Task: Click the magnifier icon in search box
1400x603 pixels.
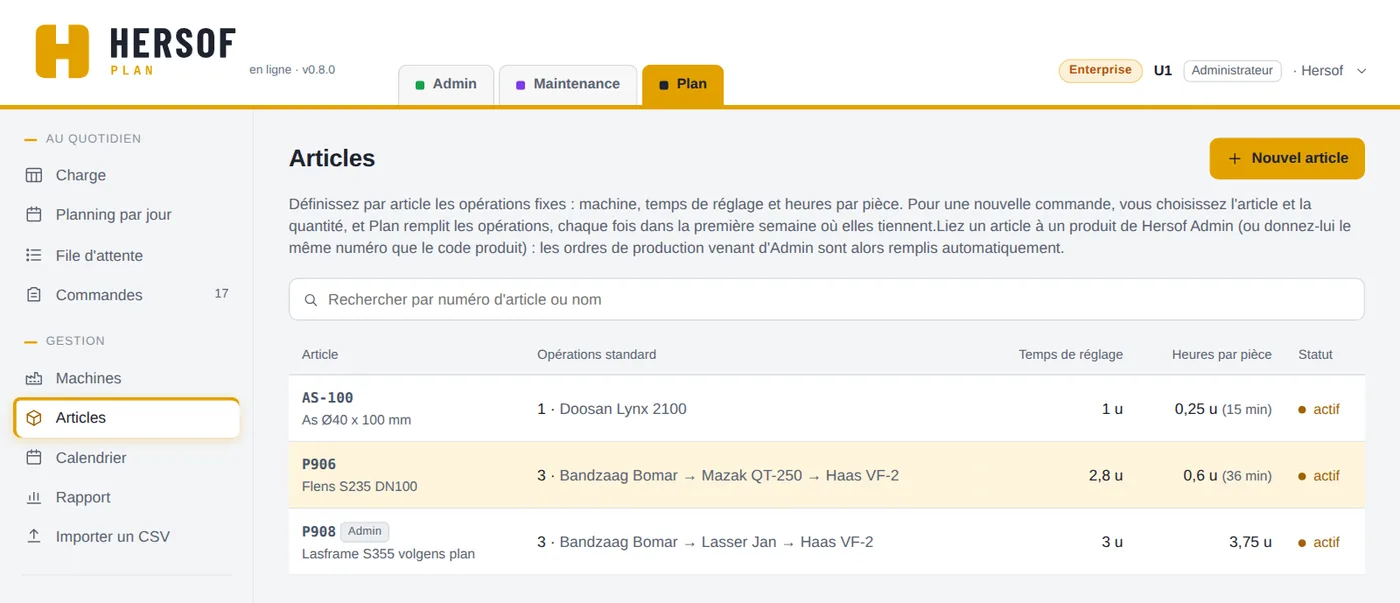Action: pos(311,300)
